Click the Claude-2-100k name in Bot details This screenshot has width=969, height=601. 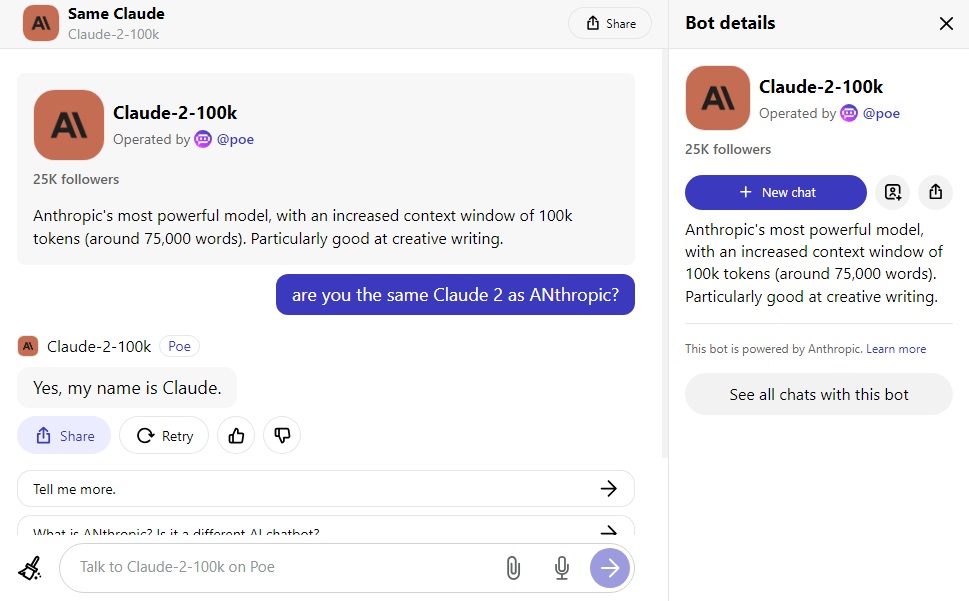pos(821,86)
